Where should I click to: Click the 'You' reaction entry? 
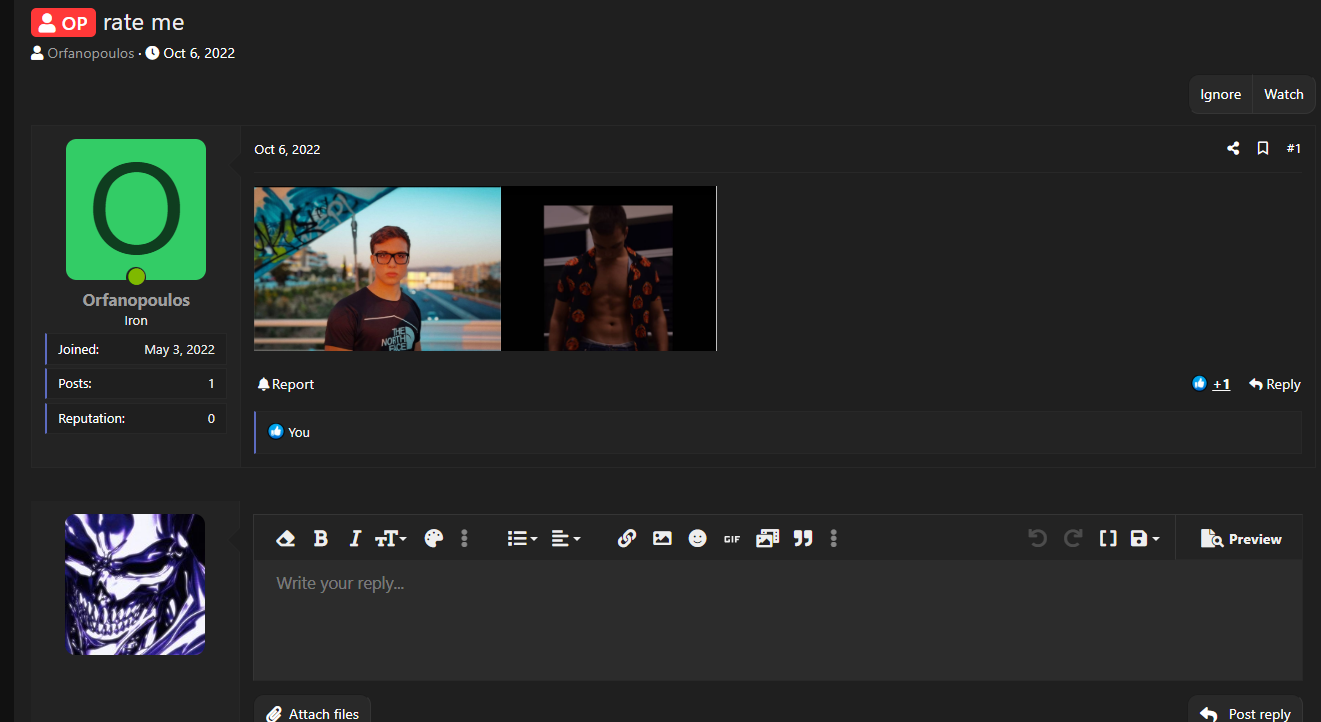click(x=299, y=432)
